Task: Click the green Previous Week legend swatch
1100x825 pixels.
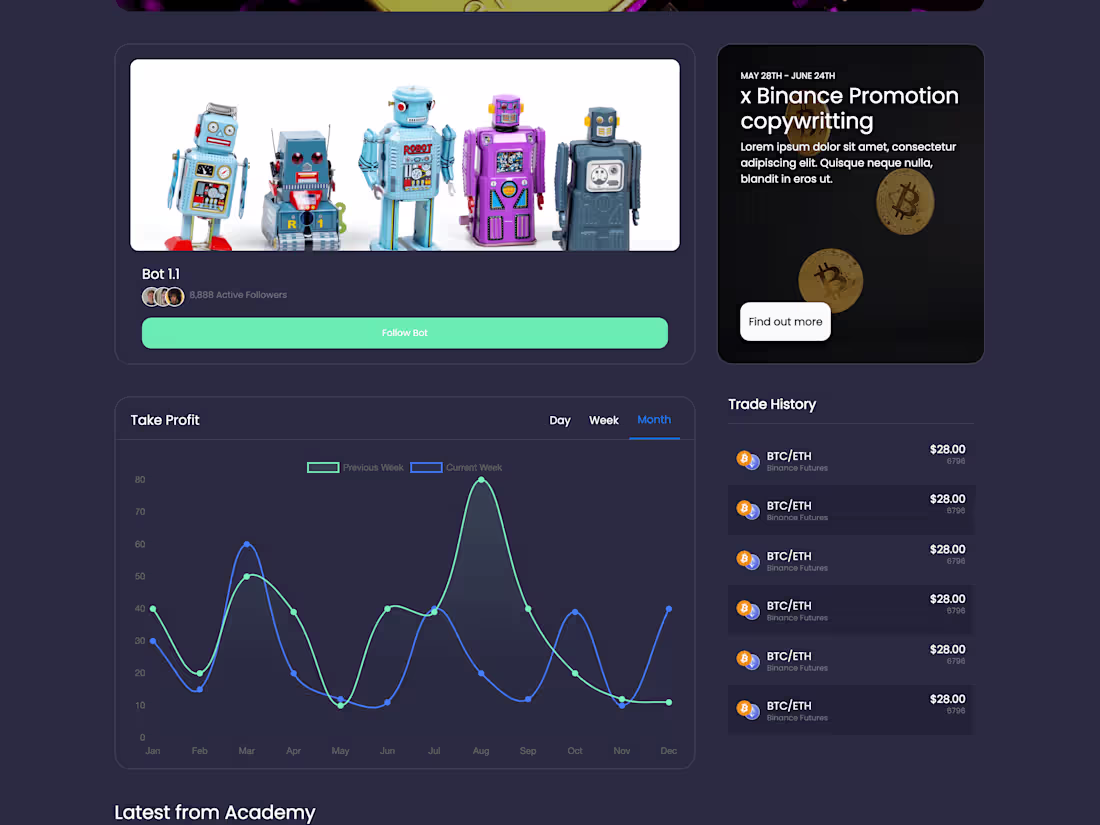Action: [x=322, y=467]
